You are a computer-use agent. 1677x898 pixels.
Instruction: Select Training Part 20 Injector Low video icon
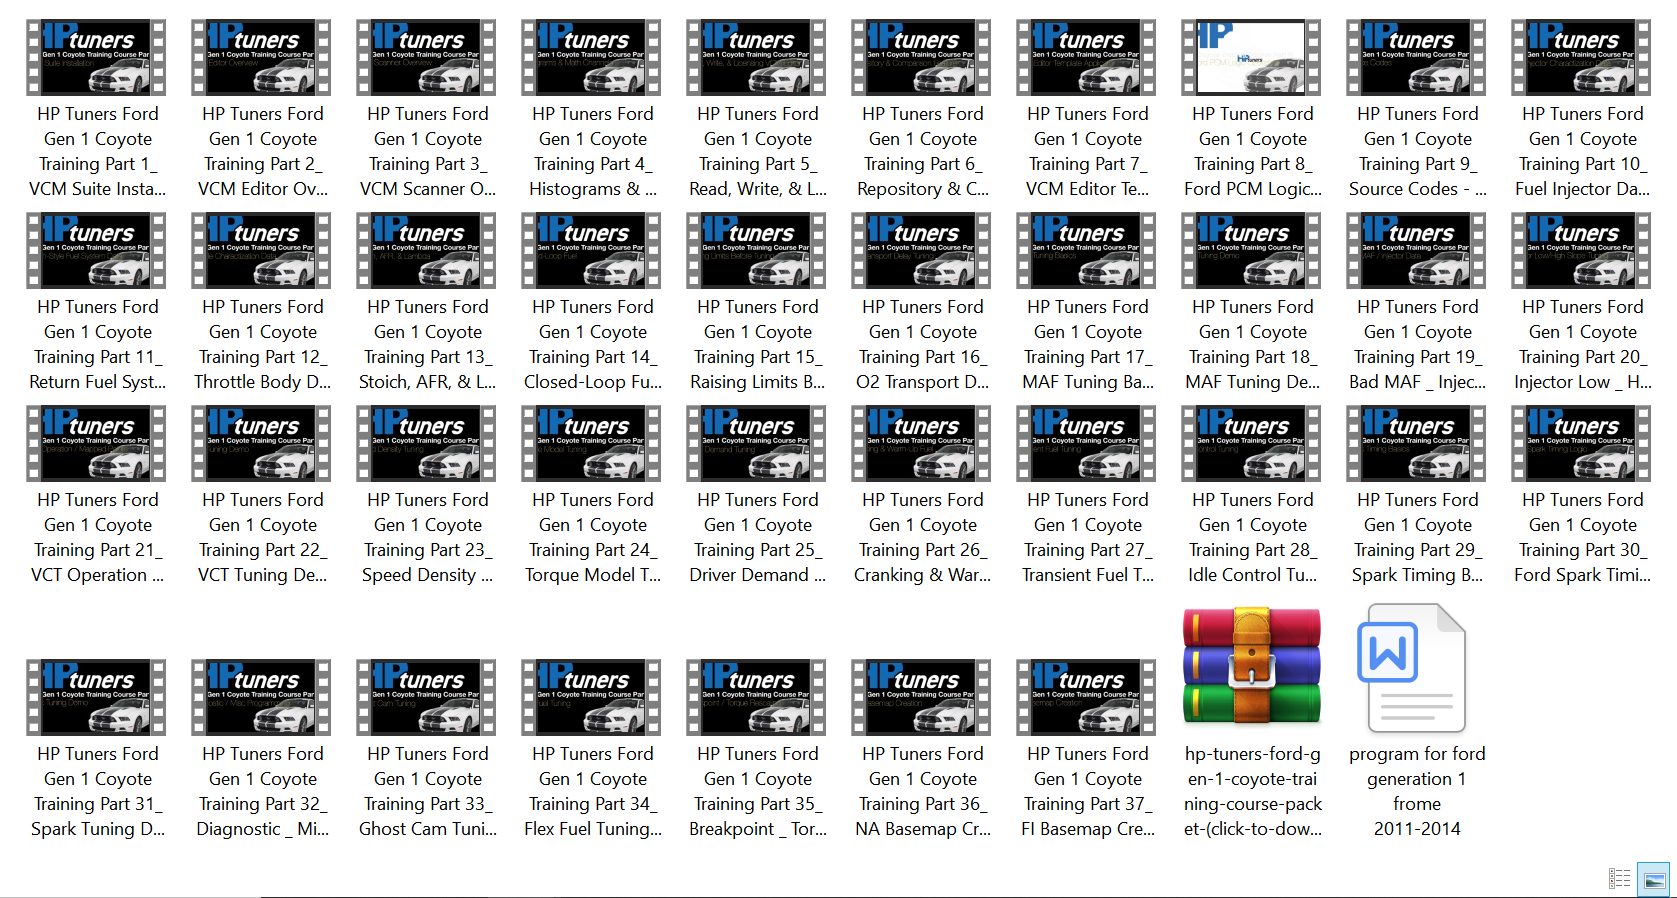pyautogui.click(x=1582, y=250)
